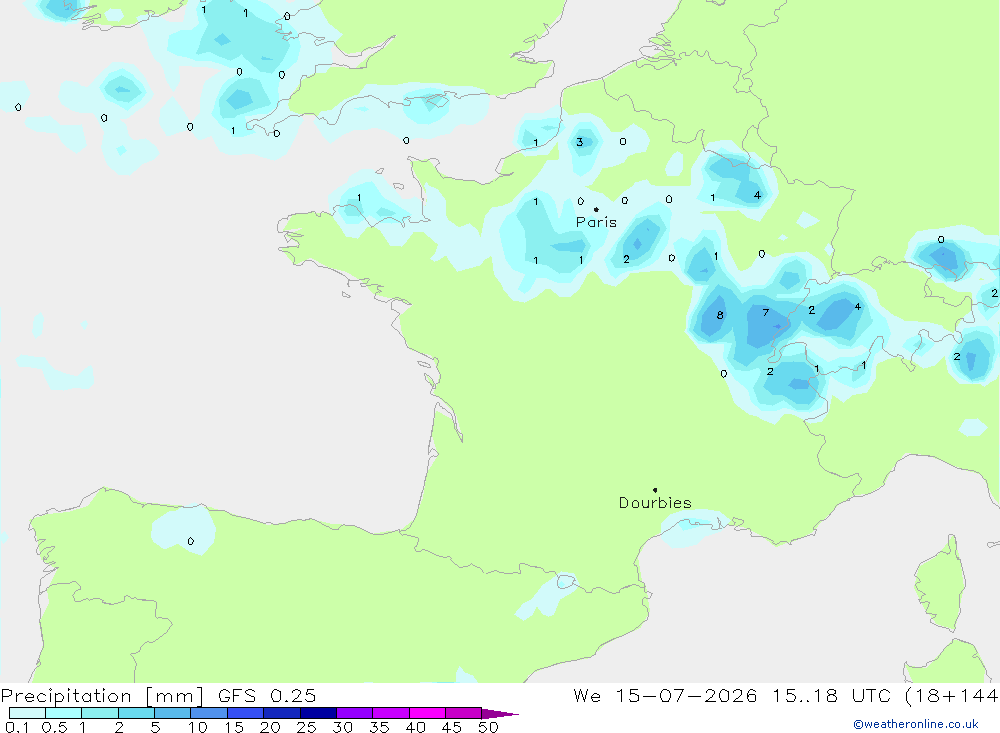This screenshot has height=733, width=1000.
Task: Pick the 20–25 mm legend color swatch
Action: pos(282,713)
